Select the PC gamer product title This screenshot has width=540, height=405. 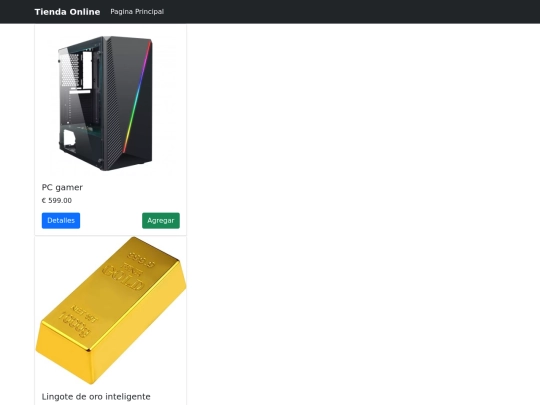(62, 187)
